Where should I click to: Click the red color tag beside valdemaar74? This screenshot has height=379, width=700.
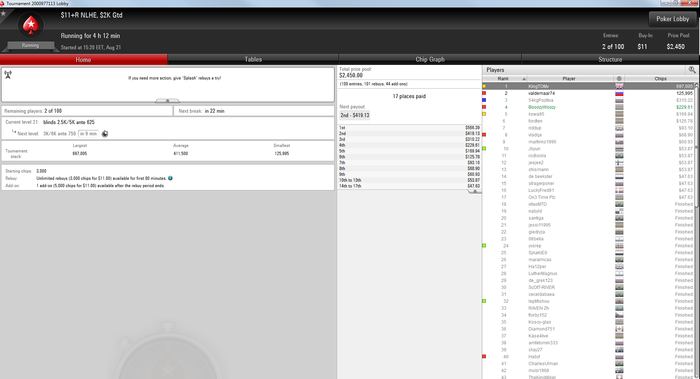(484, 93)
